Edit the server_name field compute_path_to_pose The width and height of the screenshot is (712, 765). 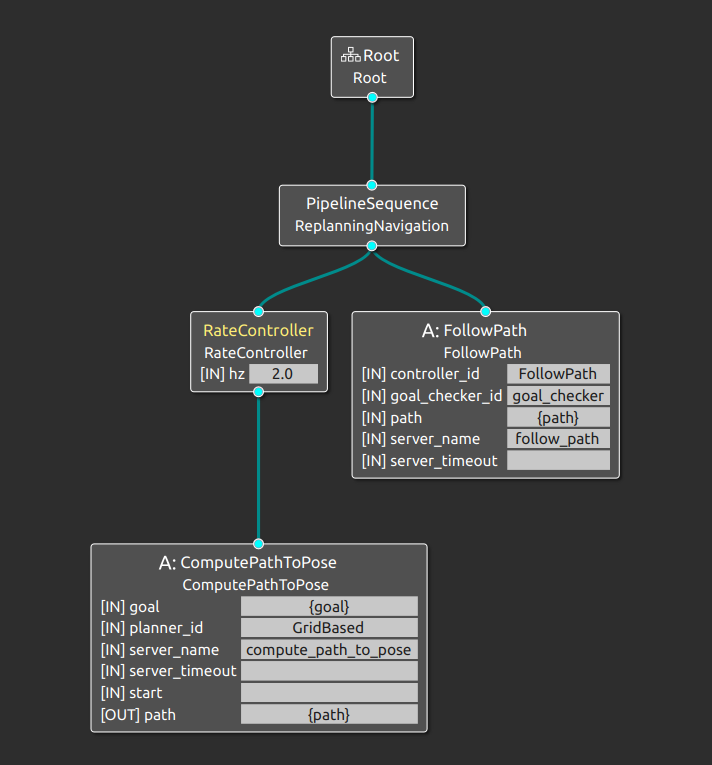click(329, 649)
